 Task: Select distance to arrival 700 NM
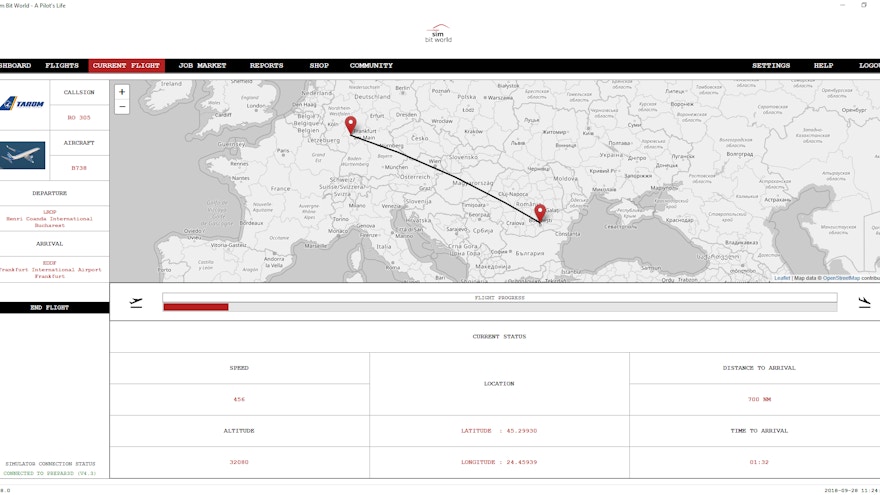click(759, 400)
